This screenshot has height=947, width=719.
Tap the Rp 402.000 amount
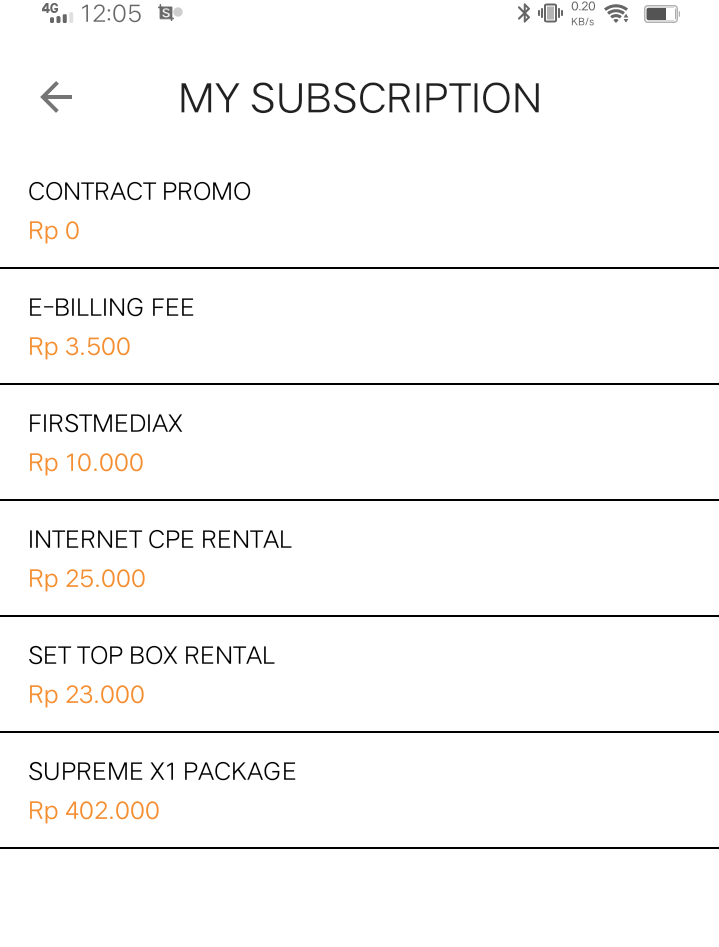pyautogui.click(x=94, y=810)
